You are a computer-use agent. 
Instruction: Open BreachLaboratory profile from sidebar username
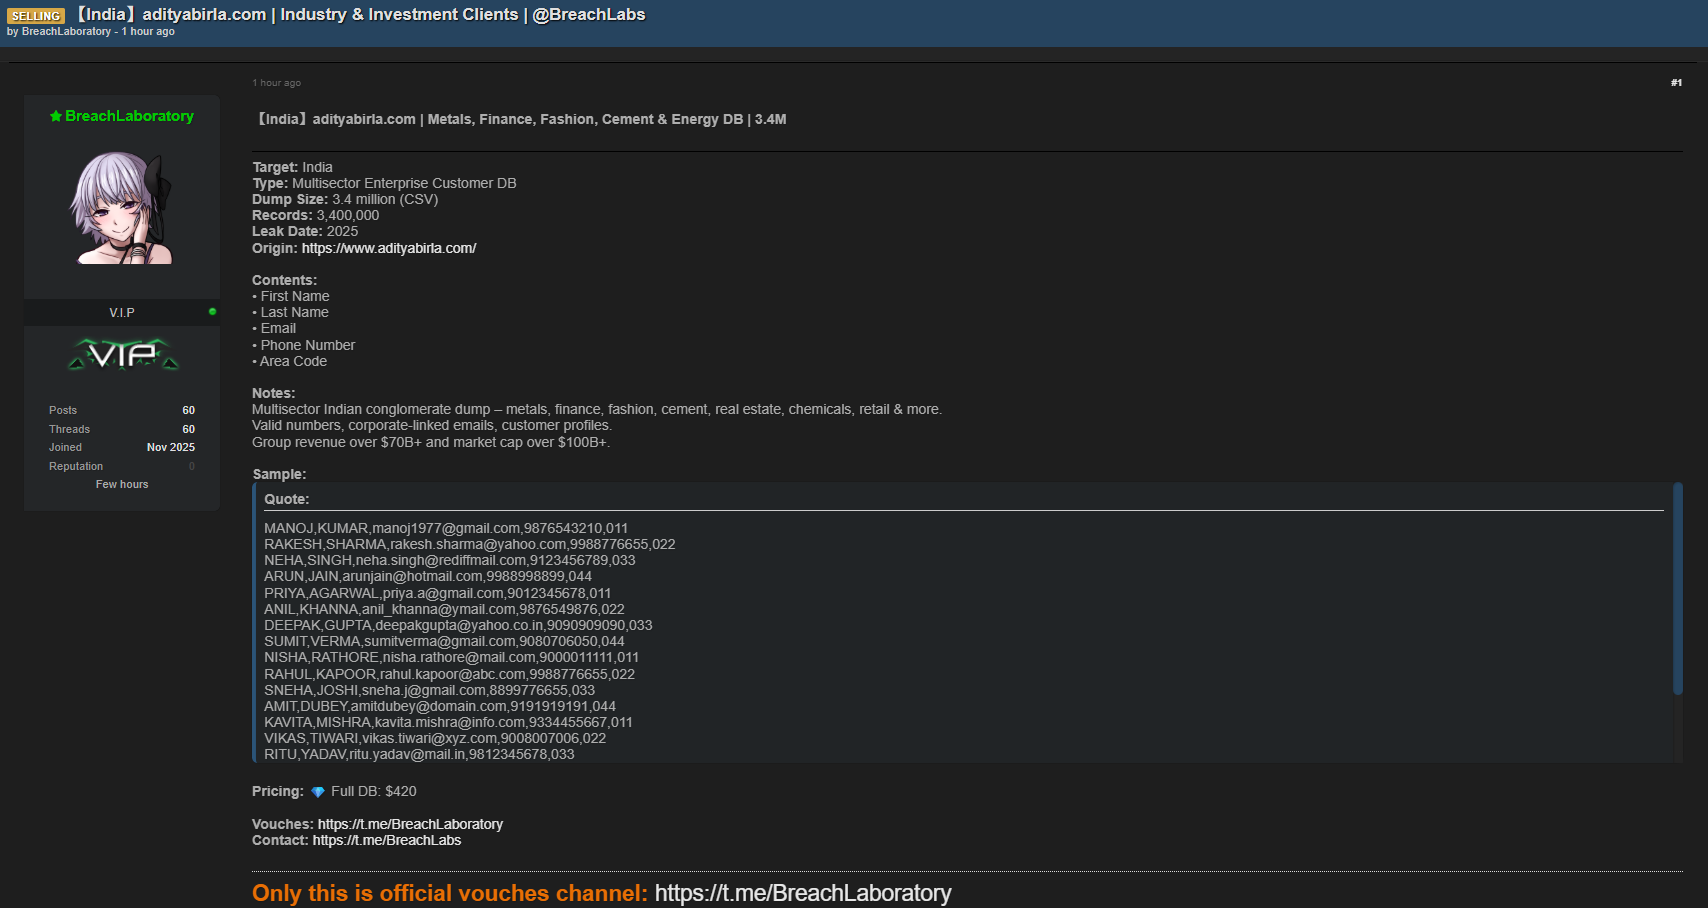(x=129, y=117)
